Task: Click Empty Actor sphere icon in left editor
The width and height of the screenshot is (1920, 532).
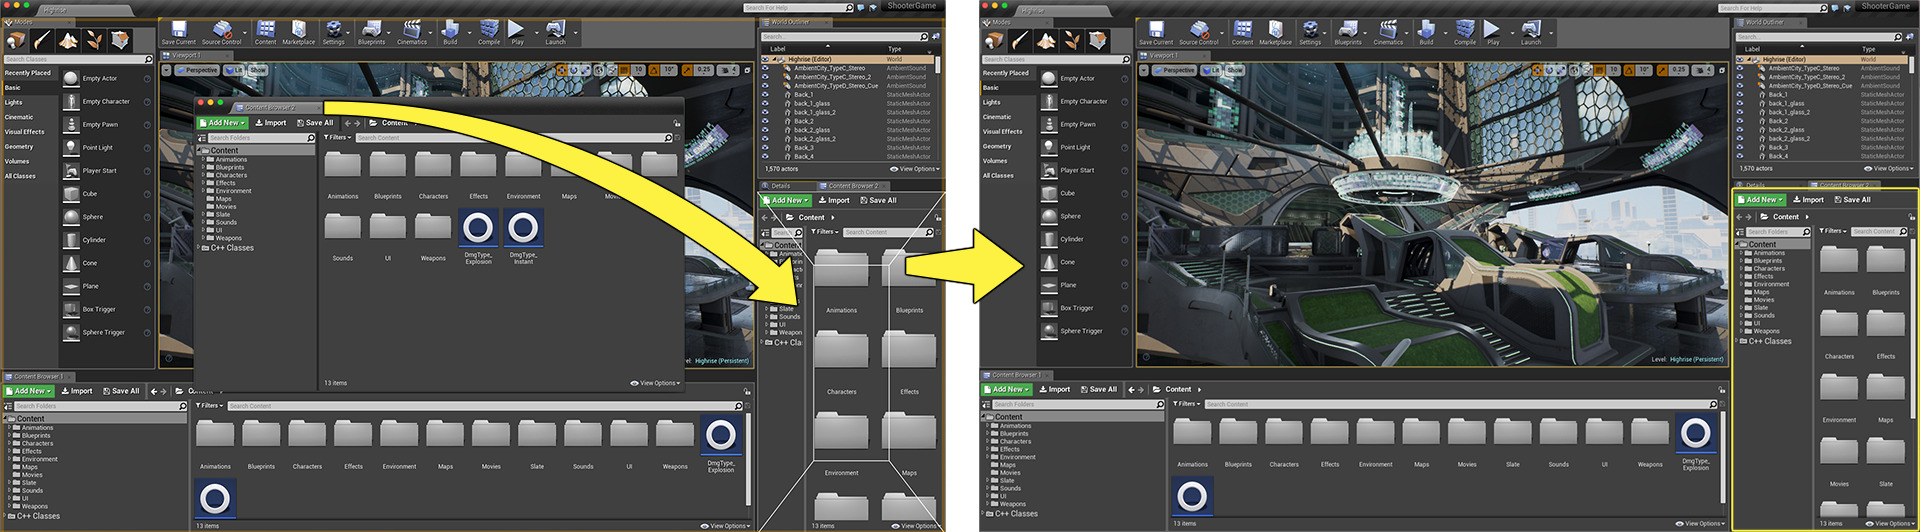Action: (71, 78)
